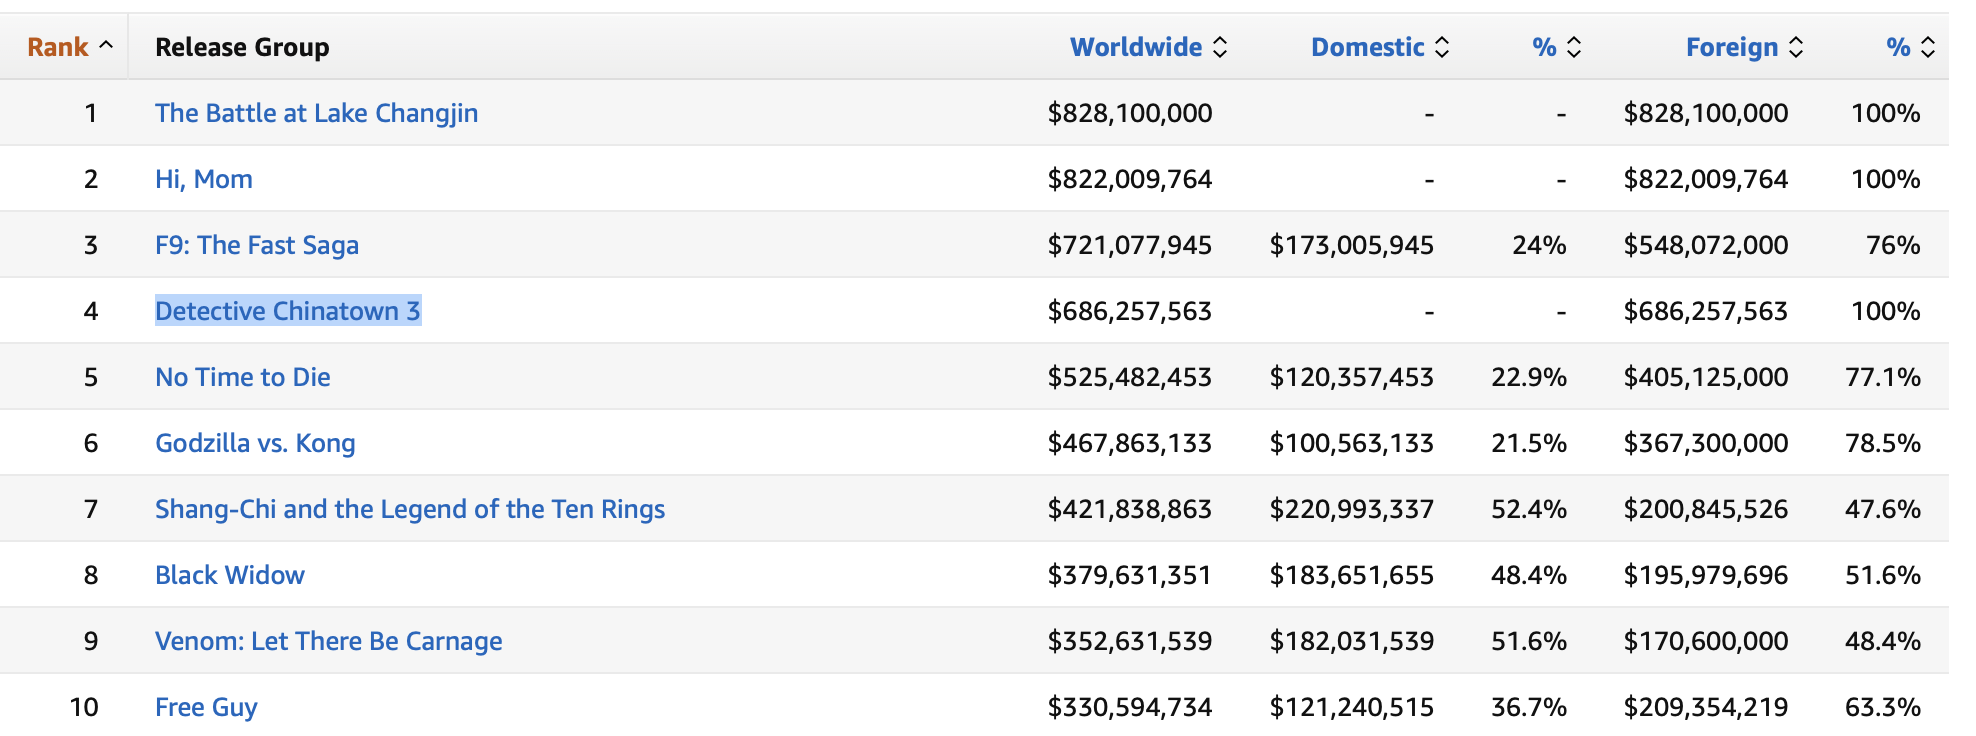Select worldwide value $525,482,453
Viewport: 1976px width, 736px height.
[x=1130, y=377]
